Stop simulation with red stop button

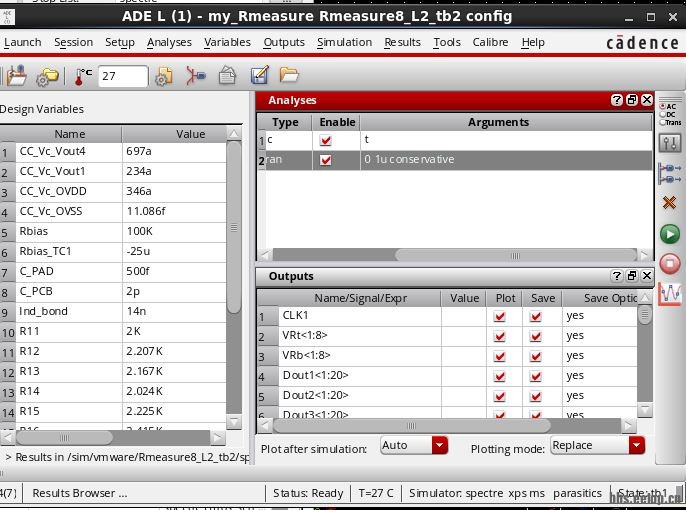[x=670, y=264]
